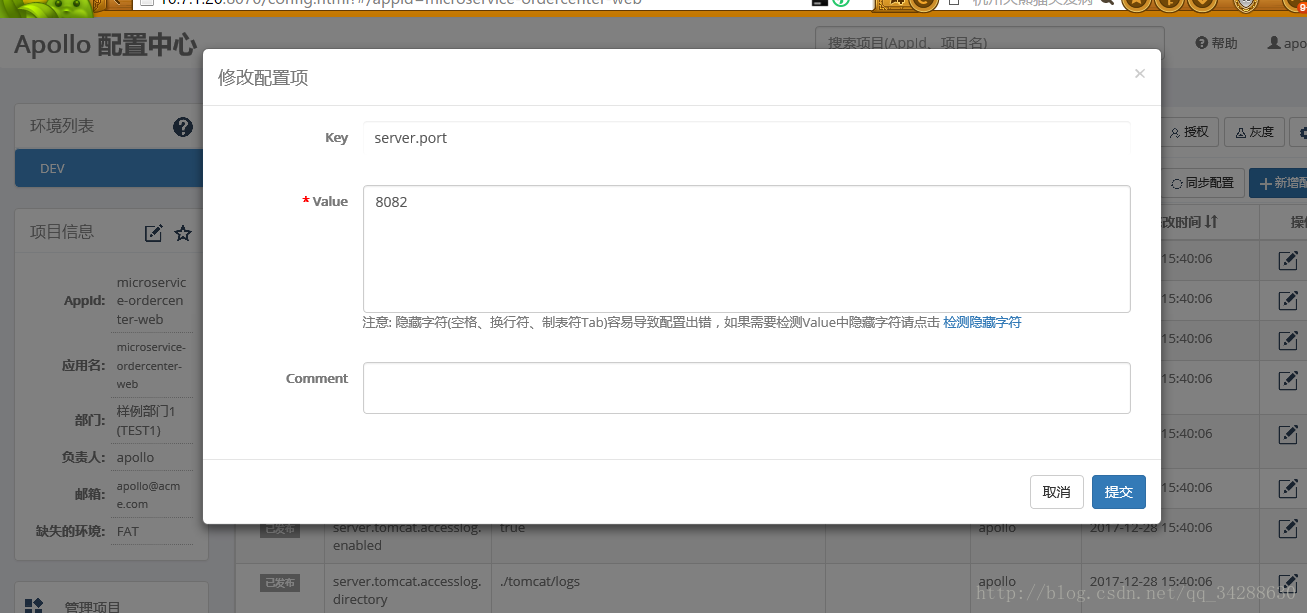Click the 新增配置 add button
Screen dimensions: 1307x613
[x=1279, y=183]
